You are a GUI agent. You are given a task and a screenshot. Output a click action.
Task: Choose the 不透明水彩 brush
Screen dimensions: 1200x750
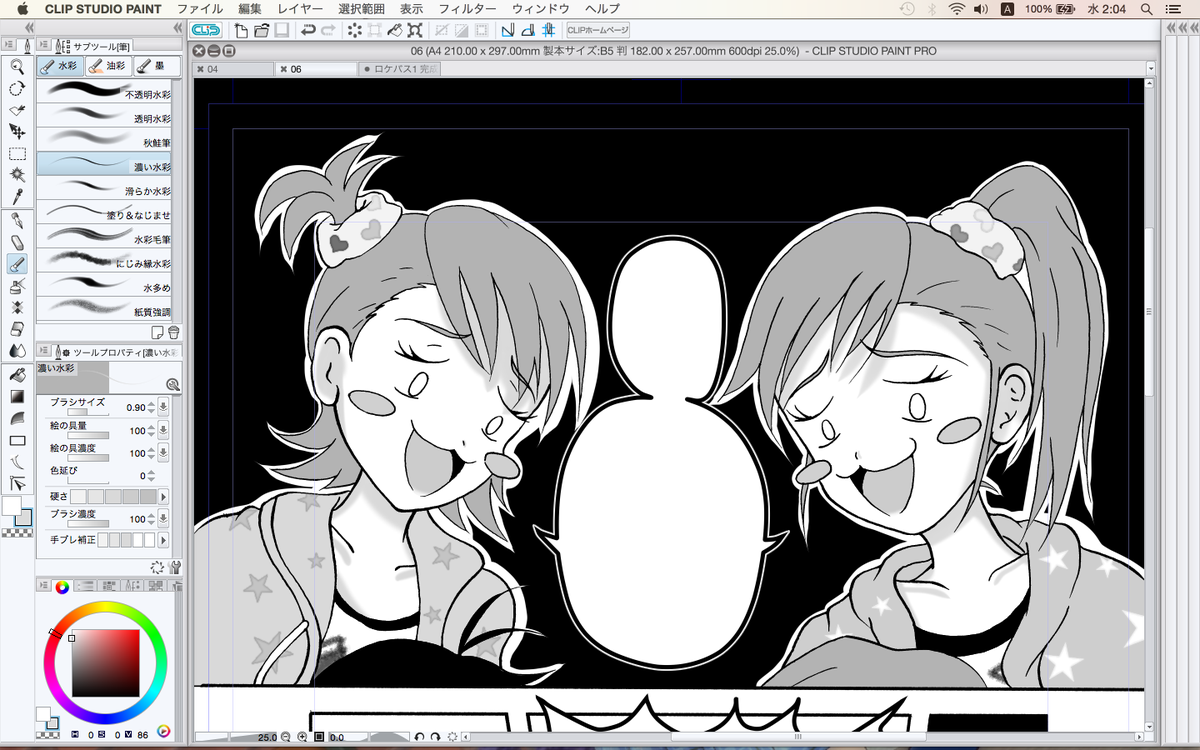pyautogui.click(x=104, y=92)
